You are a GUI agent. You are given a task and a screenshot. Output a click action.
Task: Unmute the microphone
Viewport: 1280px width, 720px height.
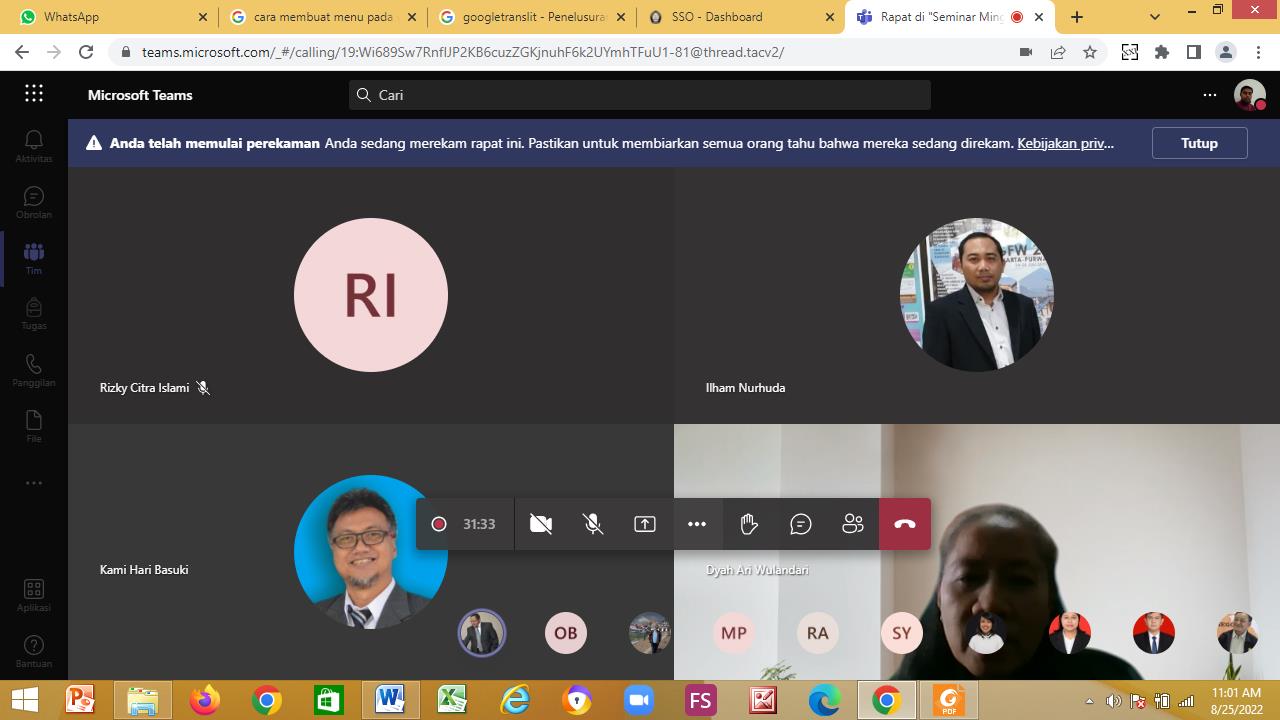click(x=593, y=524)
